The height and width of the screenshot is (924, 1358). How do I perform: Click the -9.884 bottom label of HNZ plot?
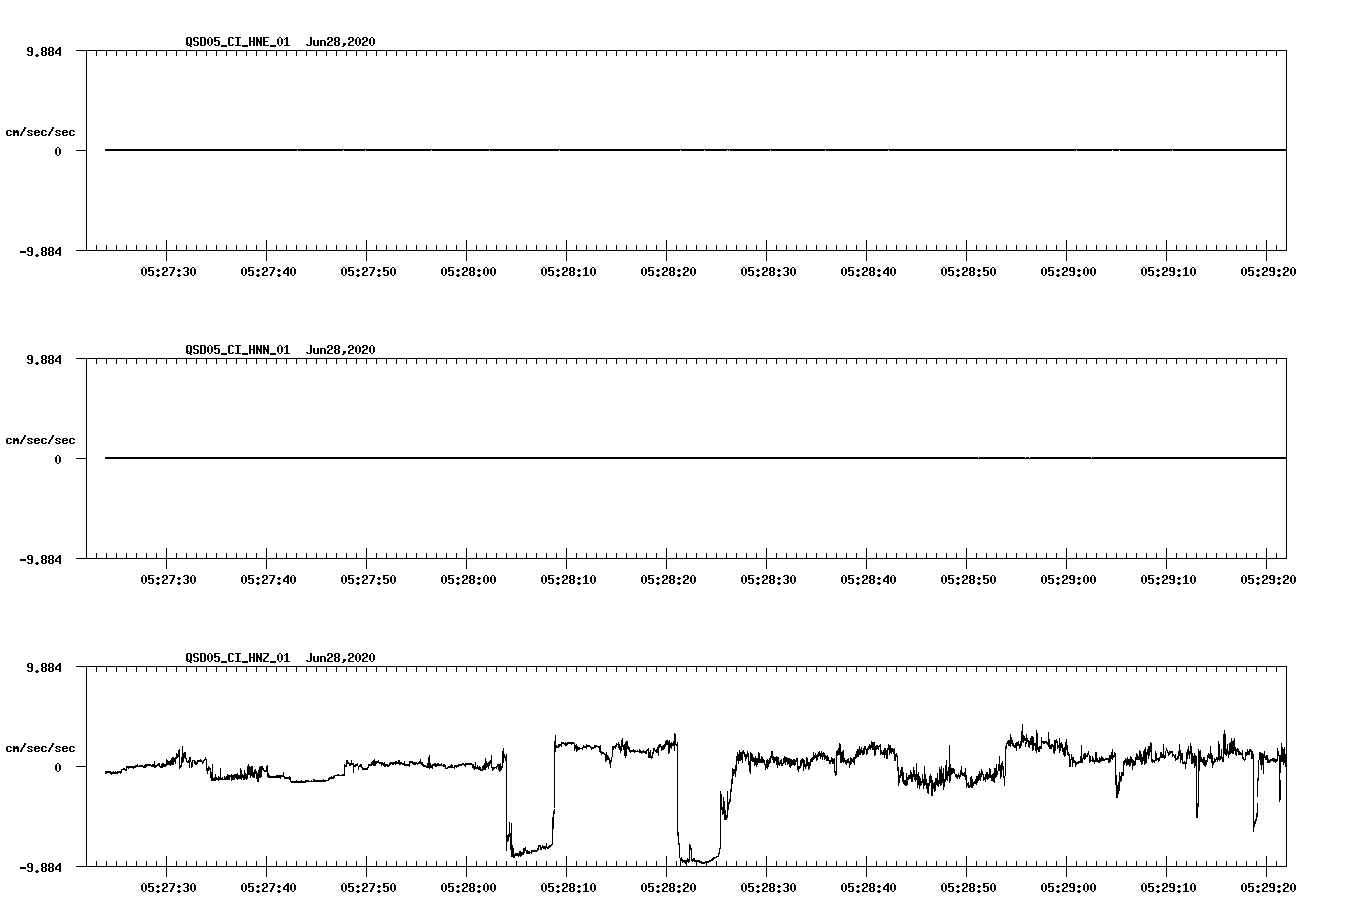click(x=40, y=867)
